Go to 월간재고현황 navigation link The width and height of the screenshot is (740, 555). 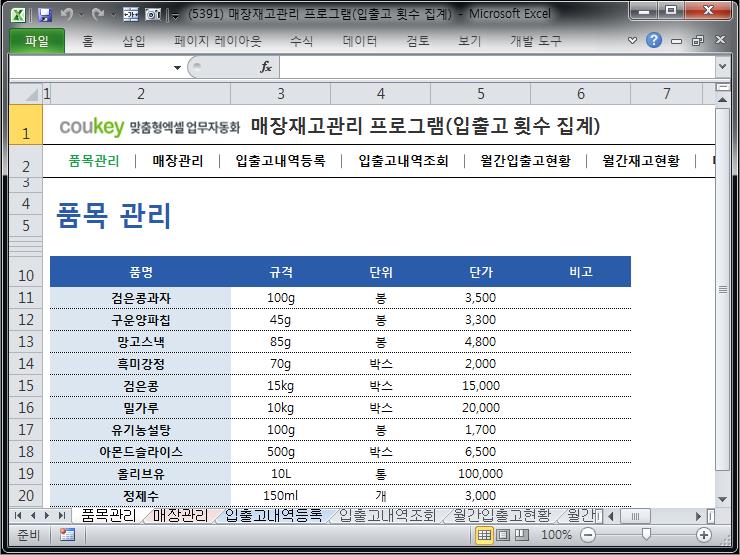click(641, 161)
